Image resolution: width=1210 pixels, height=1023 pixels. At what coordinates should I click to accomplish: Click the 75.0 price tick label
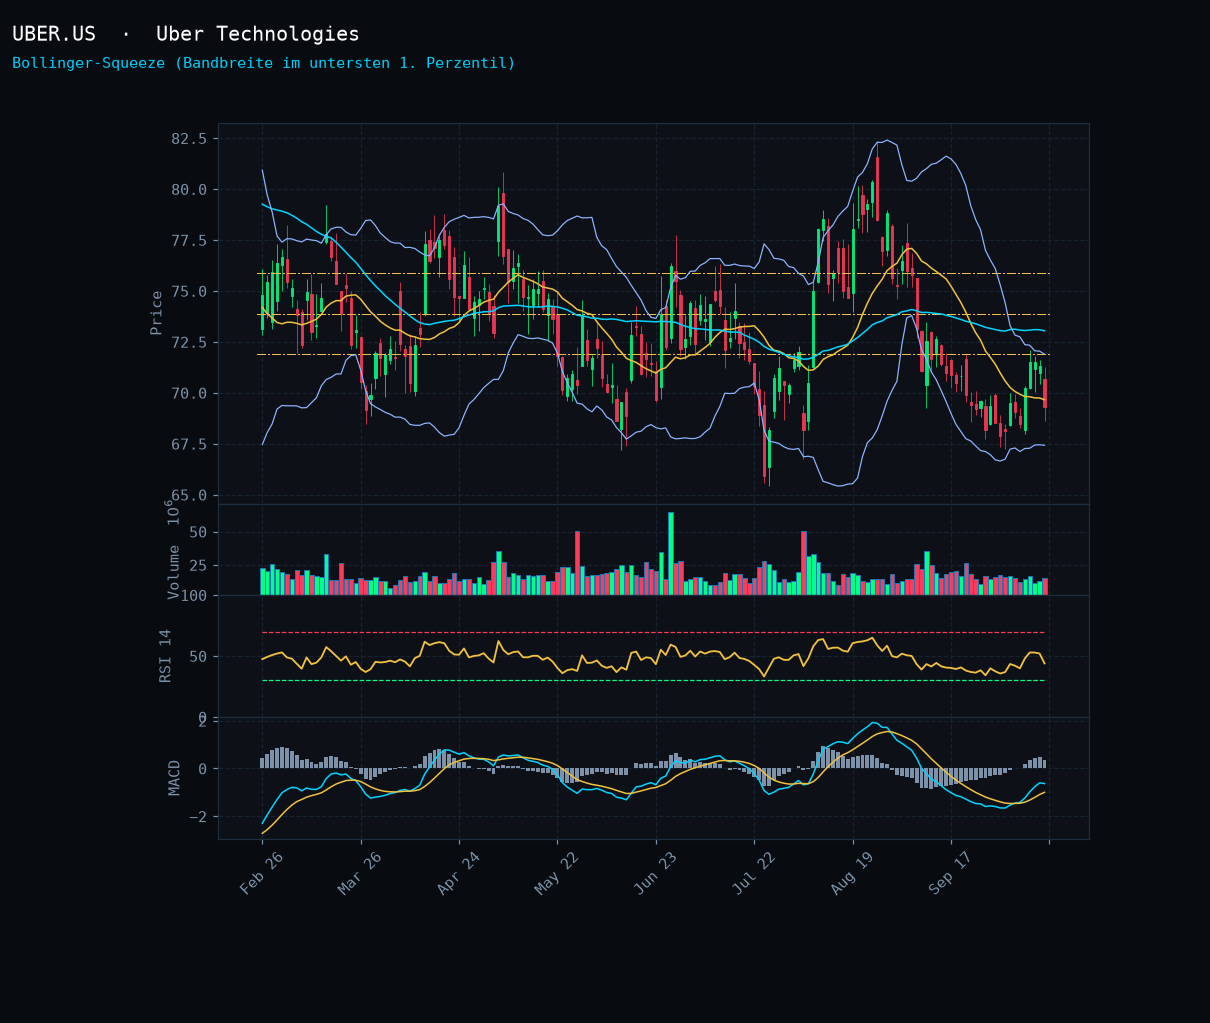189,291
